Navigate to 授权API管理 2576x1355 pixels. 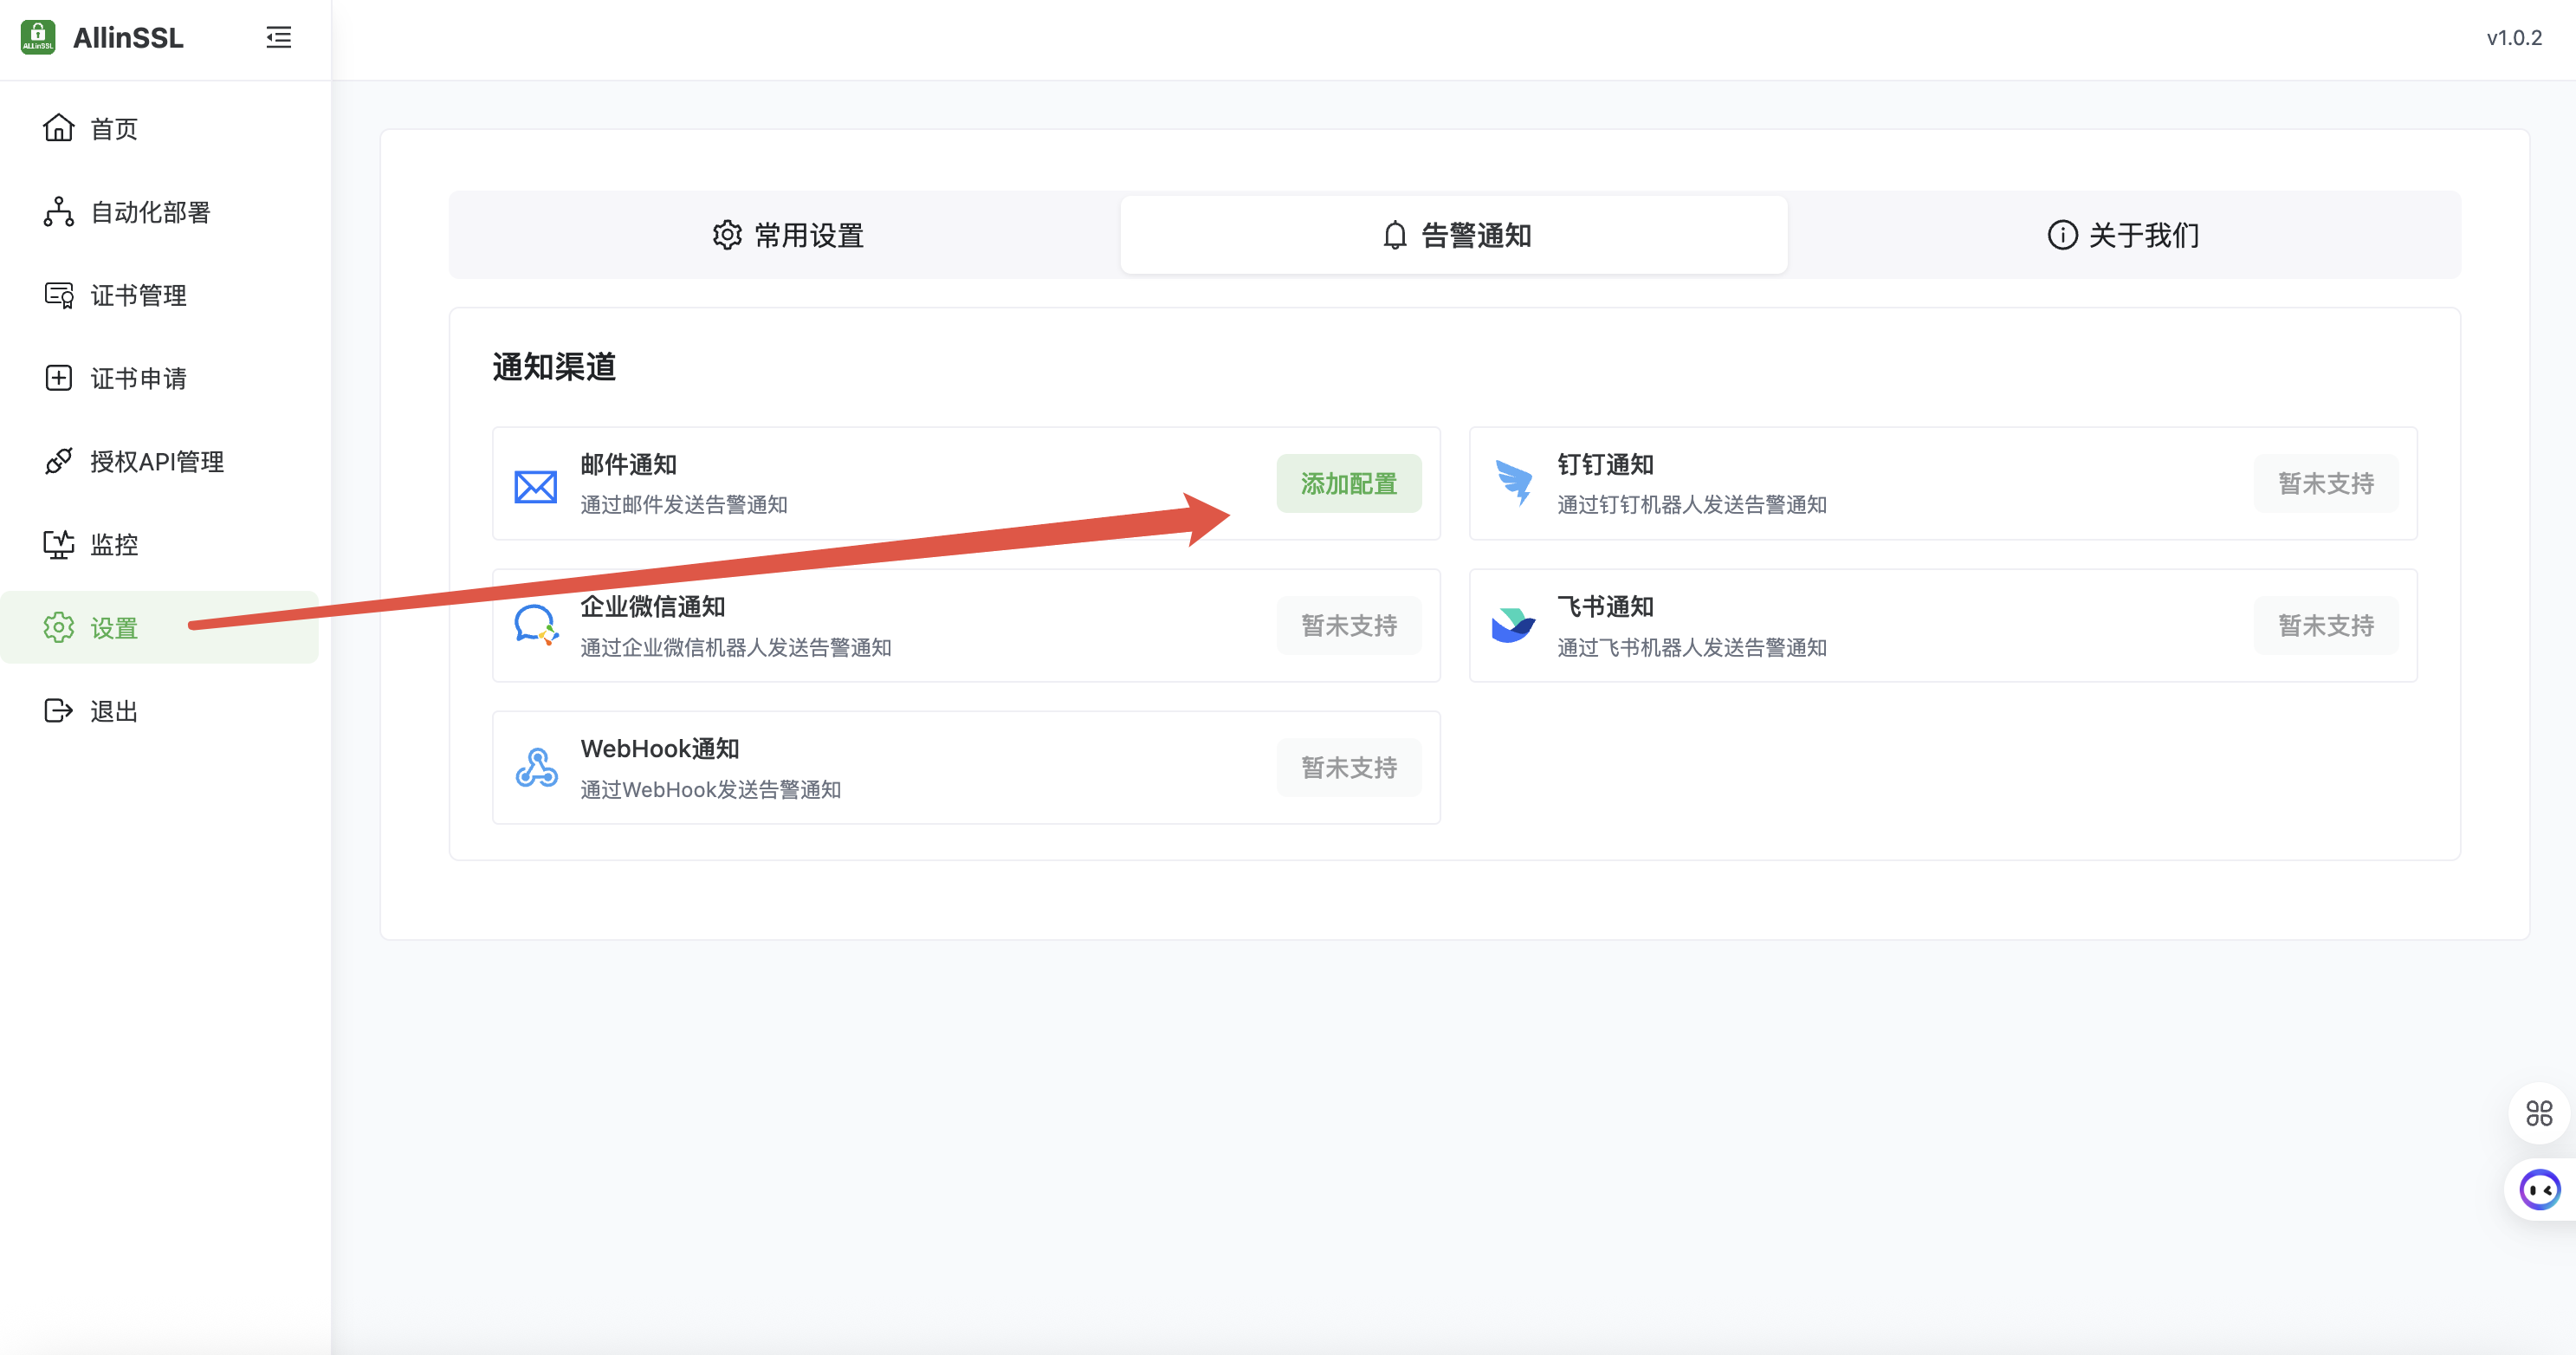(156, 461)
